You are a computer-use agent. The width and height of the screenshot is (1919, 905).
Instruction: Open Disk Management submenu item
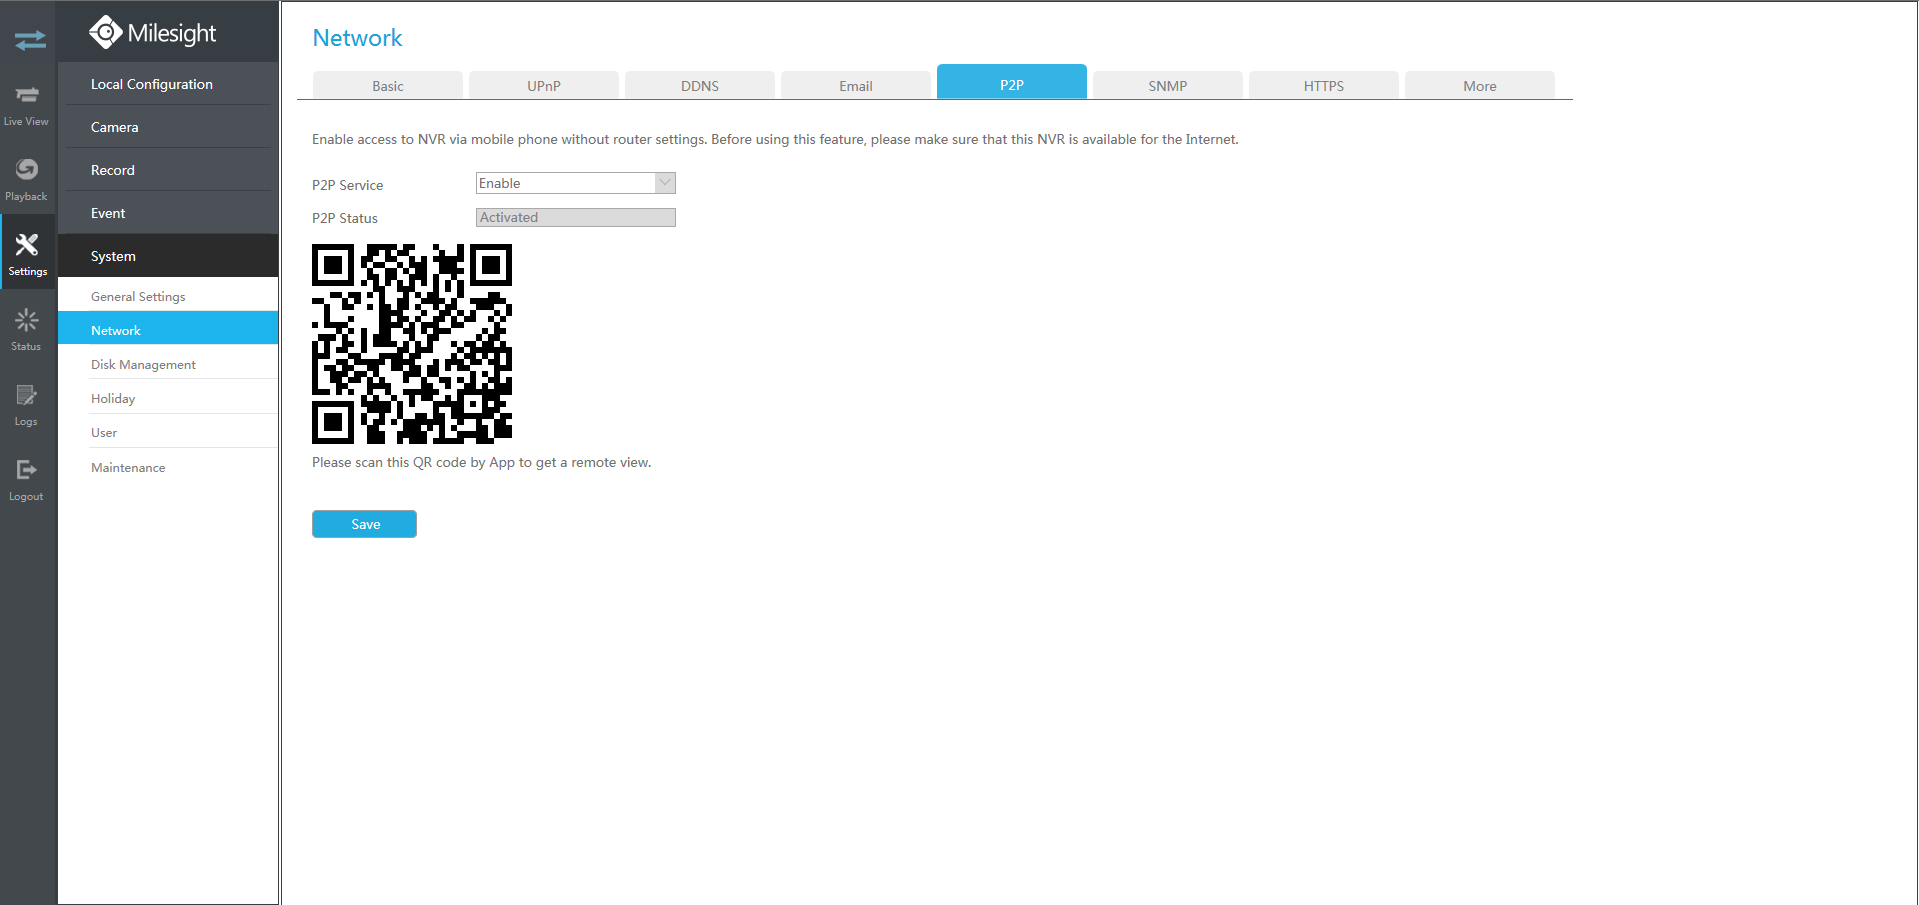point(168,364)
